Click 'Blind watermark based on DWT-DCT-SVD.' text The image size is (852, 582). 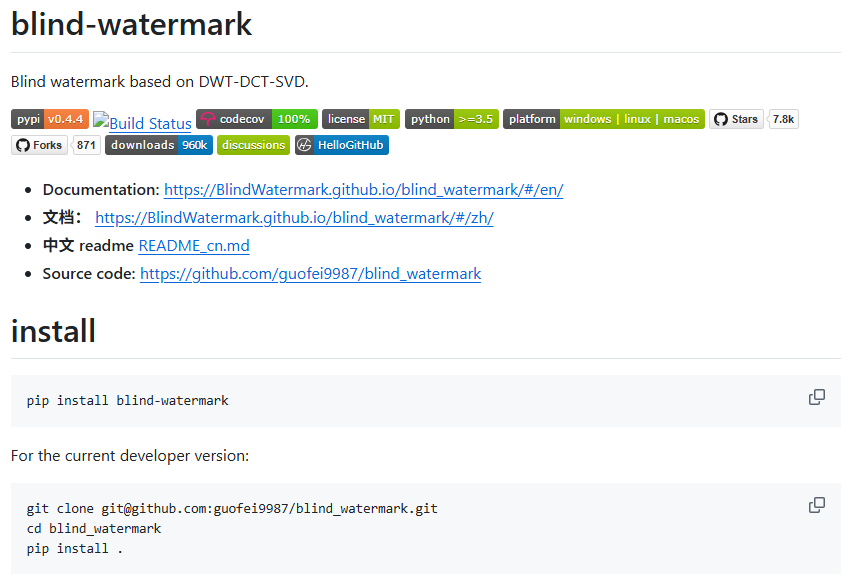pos(160,82)
